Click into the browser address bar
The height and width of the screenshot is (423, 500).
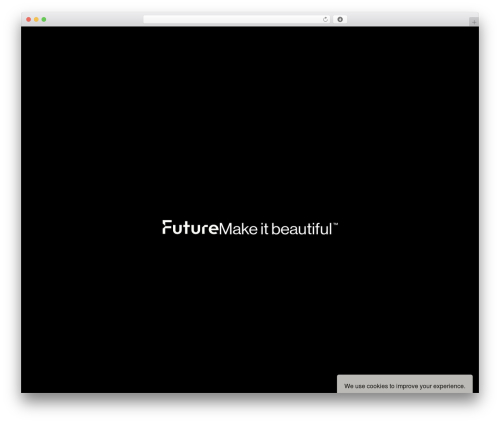point(237,19)
